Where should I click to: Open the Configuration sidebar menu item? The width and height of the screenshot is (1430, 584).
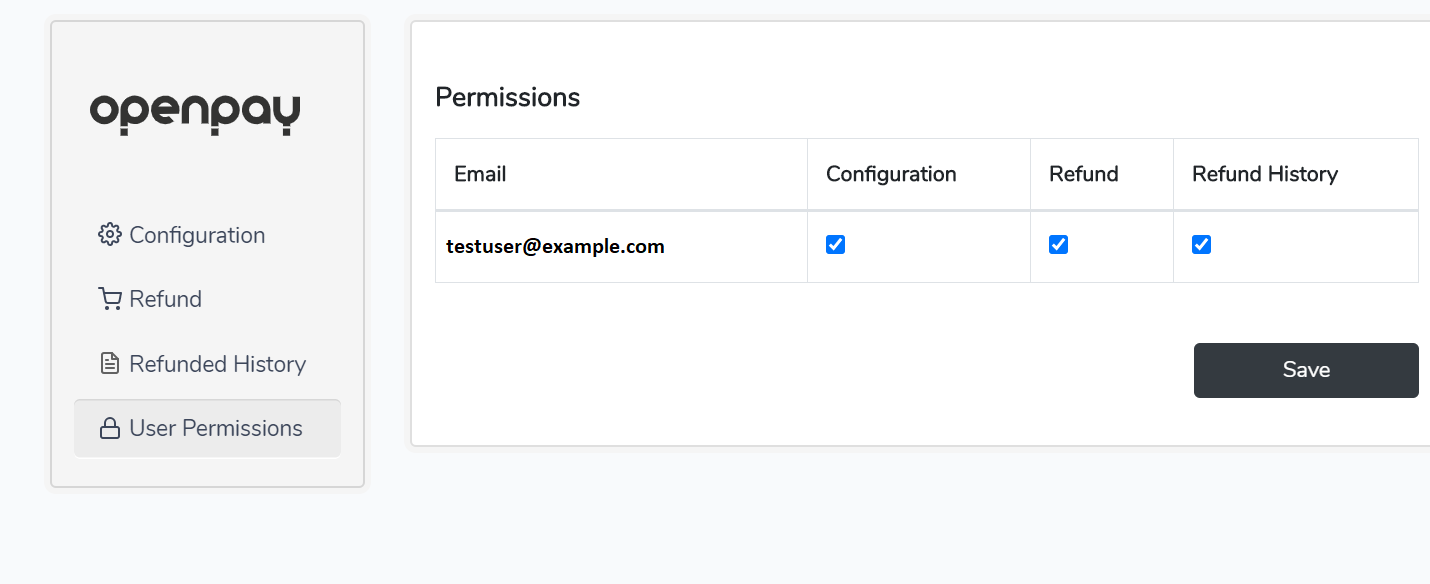tap(197, 235)
